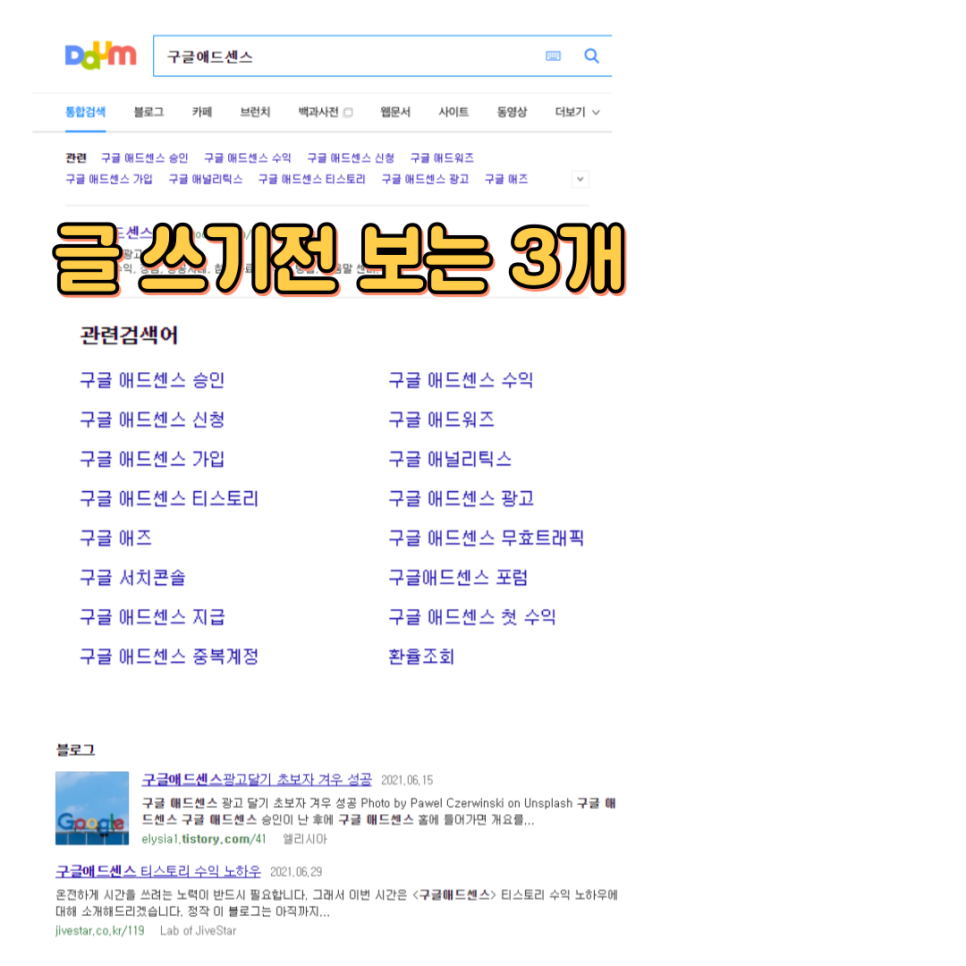Click the 블로그 section heading
The width and height of the screenshot is (966, 966).
point(75,750)
